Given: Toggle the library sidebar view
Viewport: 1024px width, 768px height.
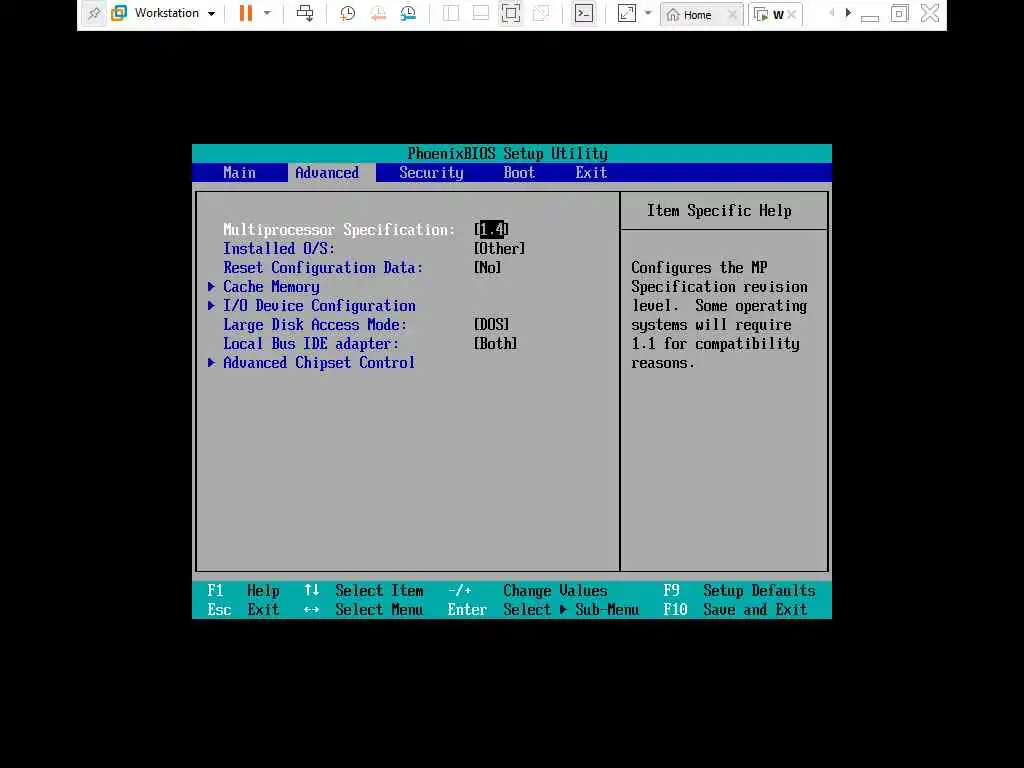Looking at the screenshot, I should [x=451, y=13].
